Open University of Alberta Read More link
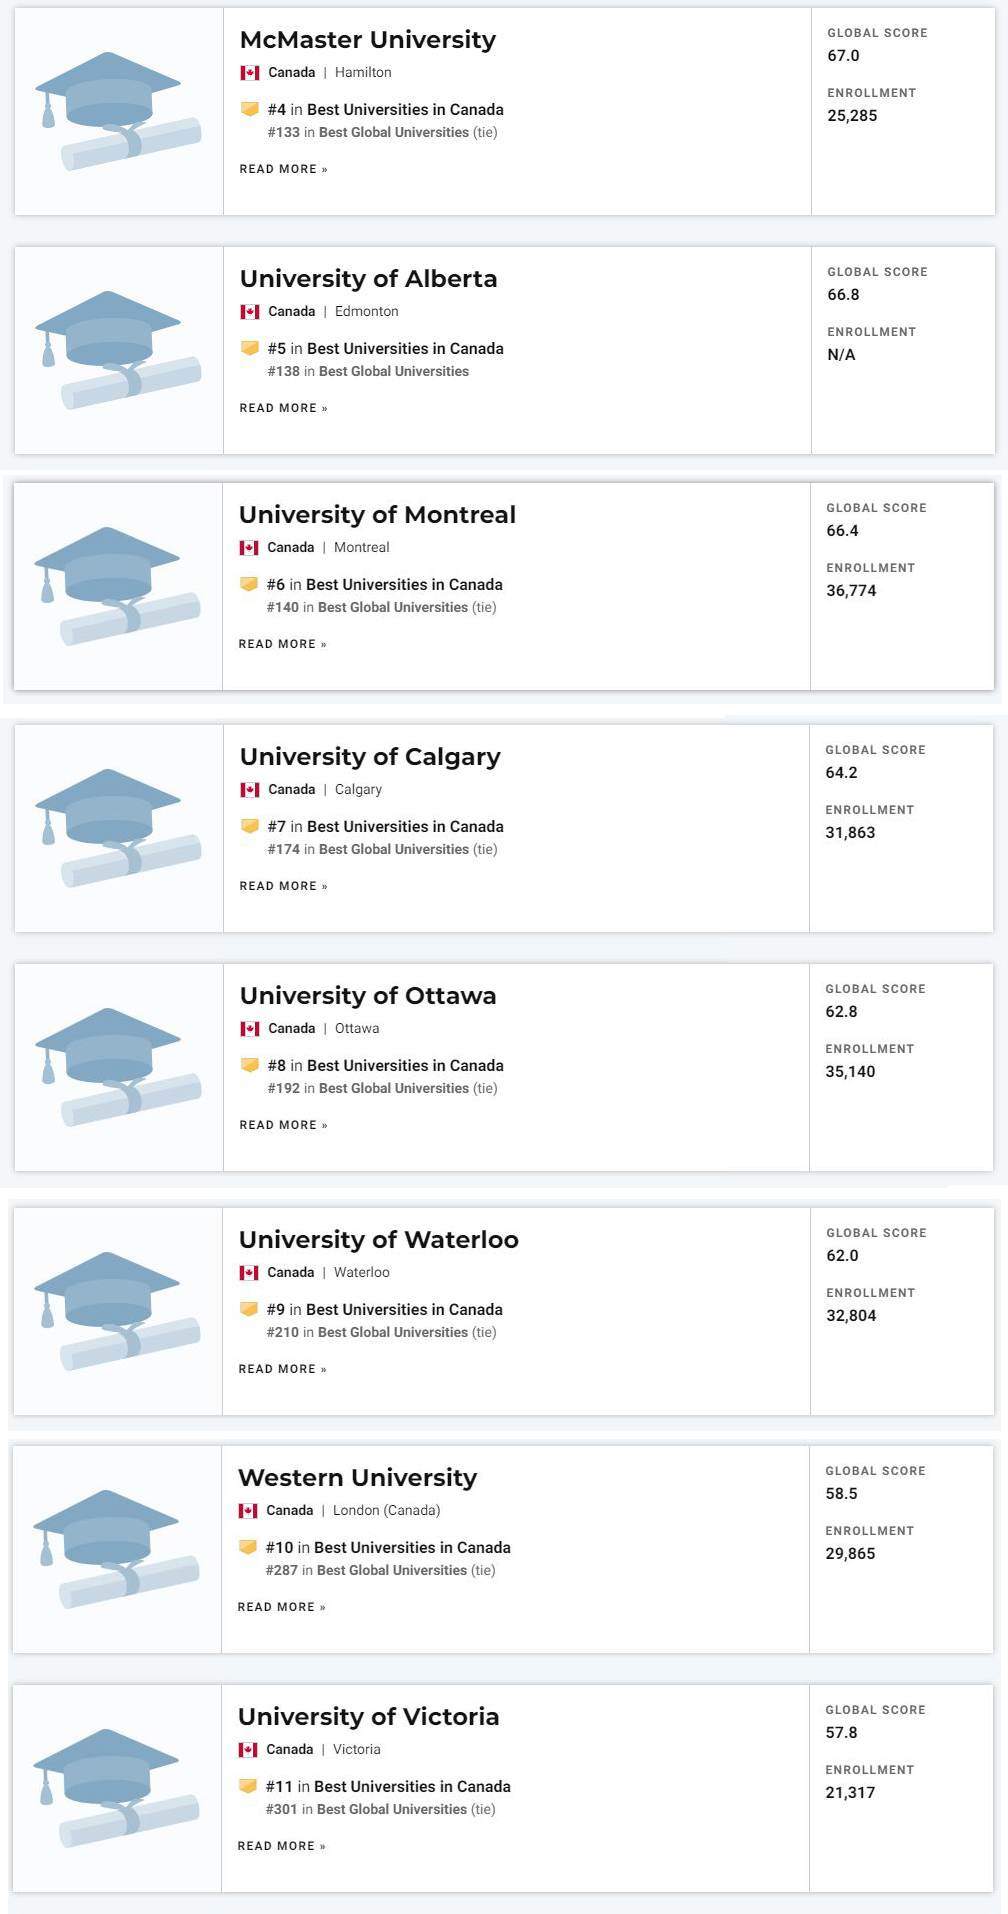The height and width of the screenshot is (1914, 1008). coord(283,408)
